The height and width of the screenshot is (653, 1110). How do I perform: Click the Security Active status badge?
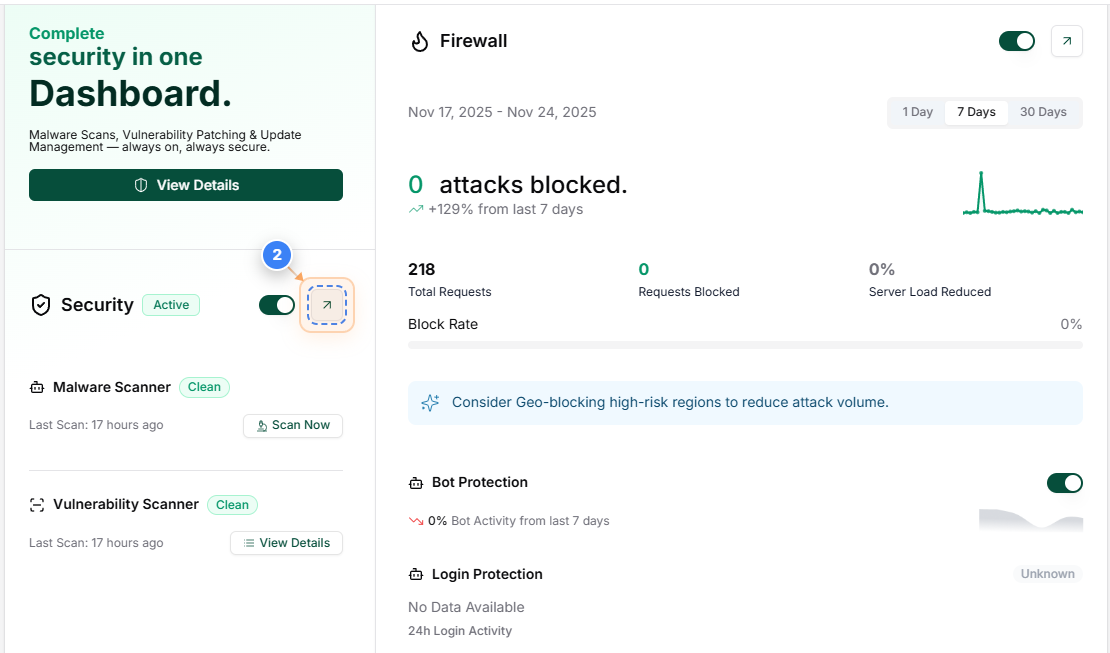[171, 305]
